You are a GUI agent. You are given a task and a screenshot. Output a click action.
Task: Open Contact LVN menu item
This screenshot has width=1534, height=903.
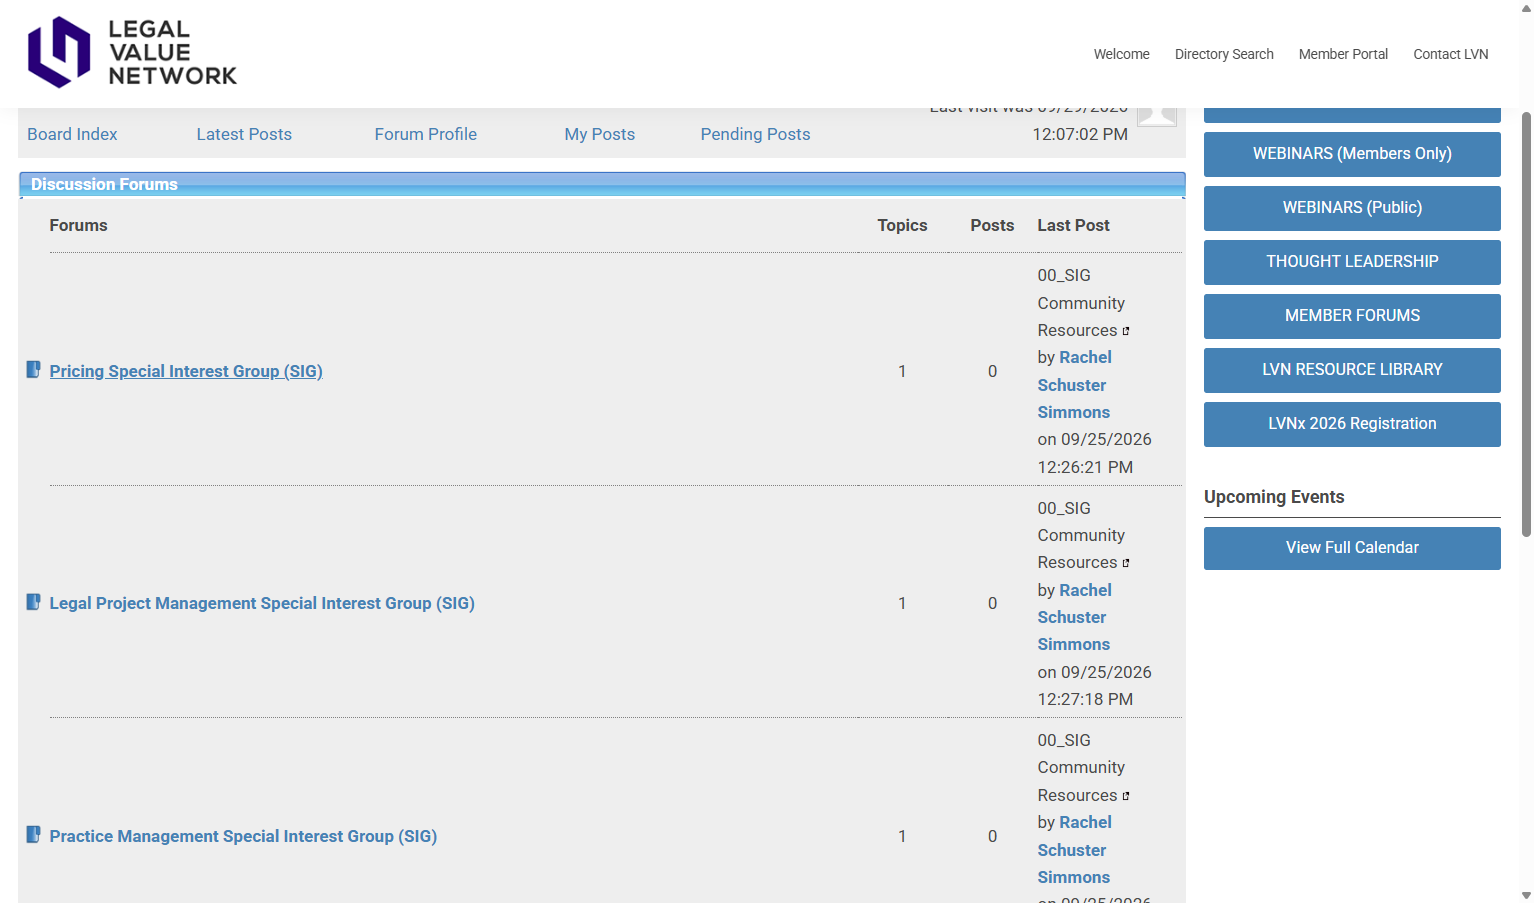pos(1450,54)
